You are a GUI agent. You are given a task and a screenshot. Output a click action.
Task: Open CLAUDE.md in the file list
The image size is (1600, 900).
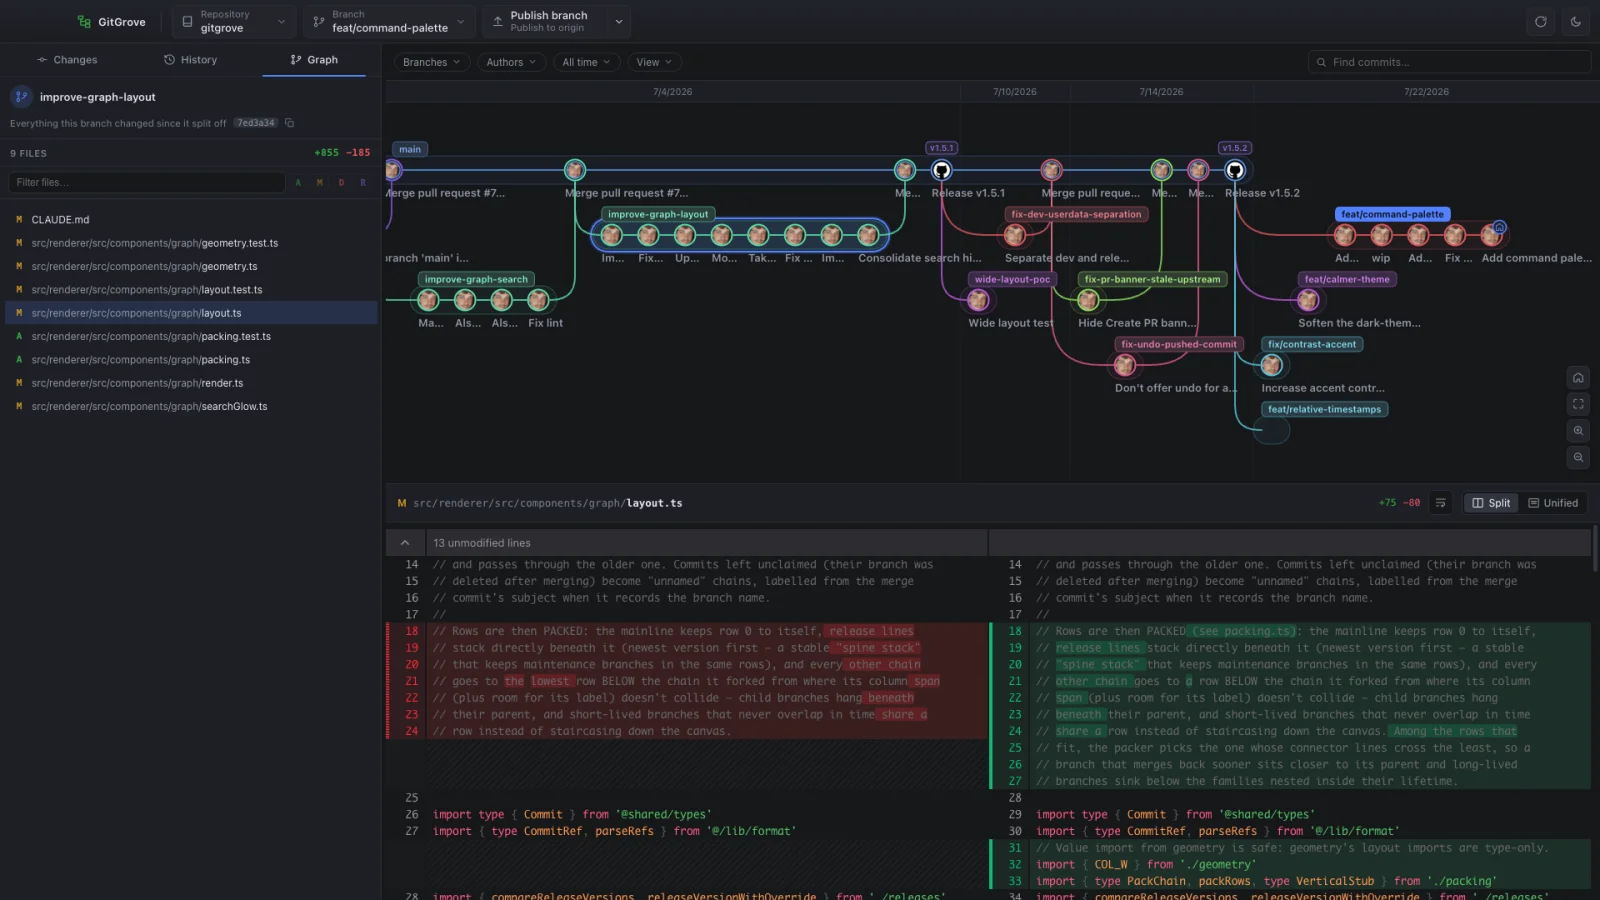coord(190,220)
